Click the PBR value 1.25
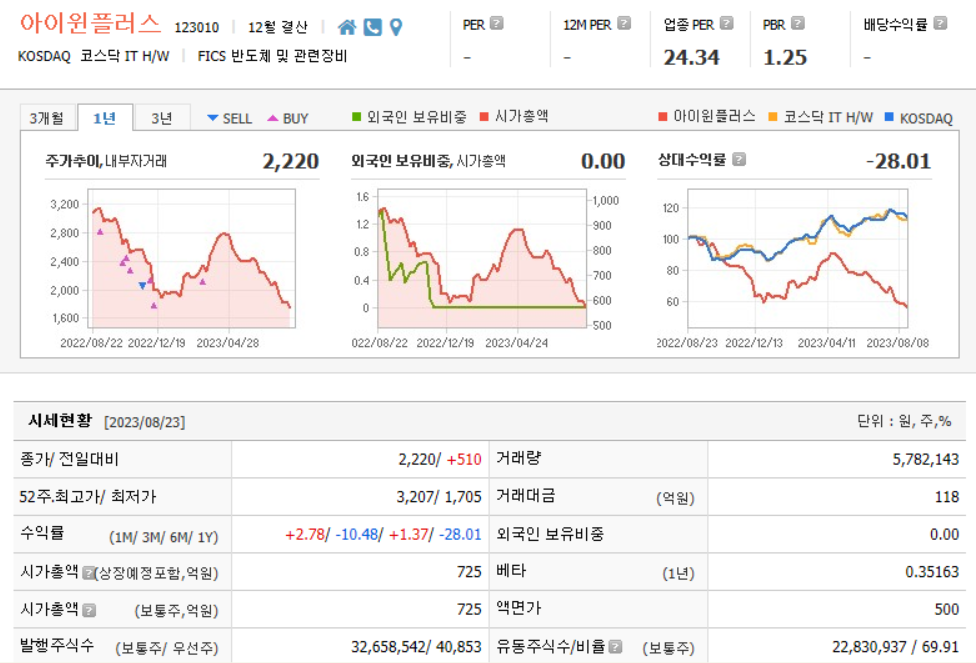The width and height of the screenshot is (976, 663). click(x=785, y=57)
